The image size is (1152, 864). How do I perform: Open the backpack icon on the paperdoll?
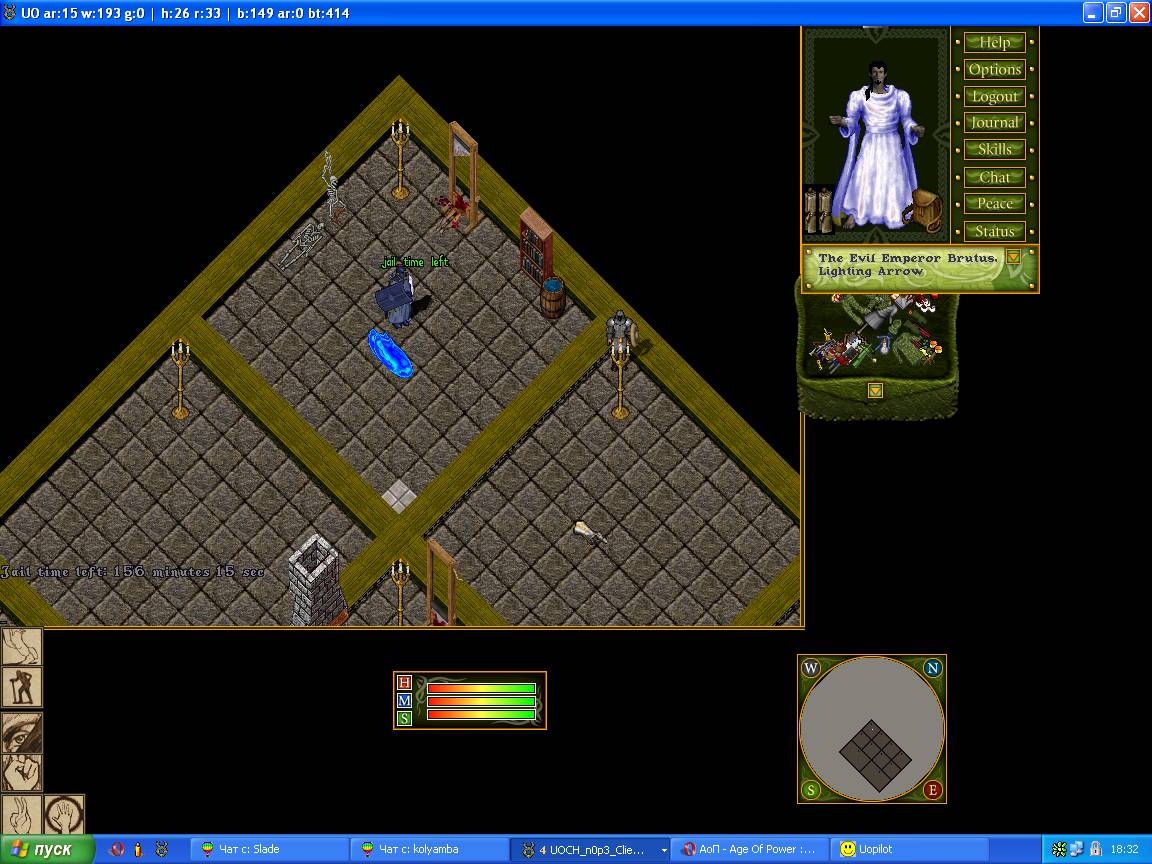(927, 210)
